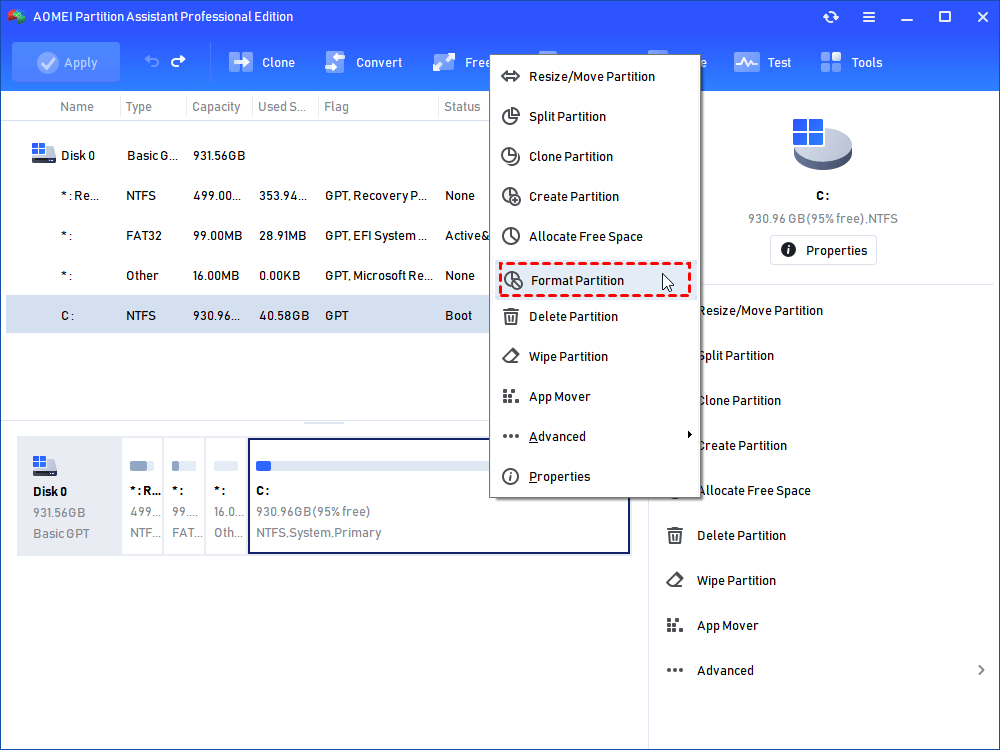
Task: Select Resize/Move Partition from context menu
Action: point(591,77)
